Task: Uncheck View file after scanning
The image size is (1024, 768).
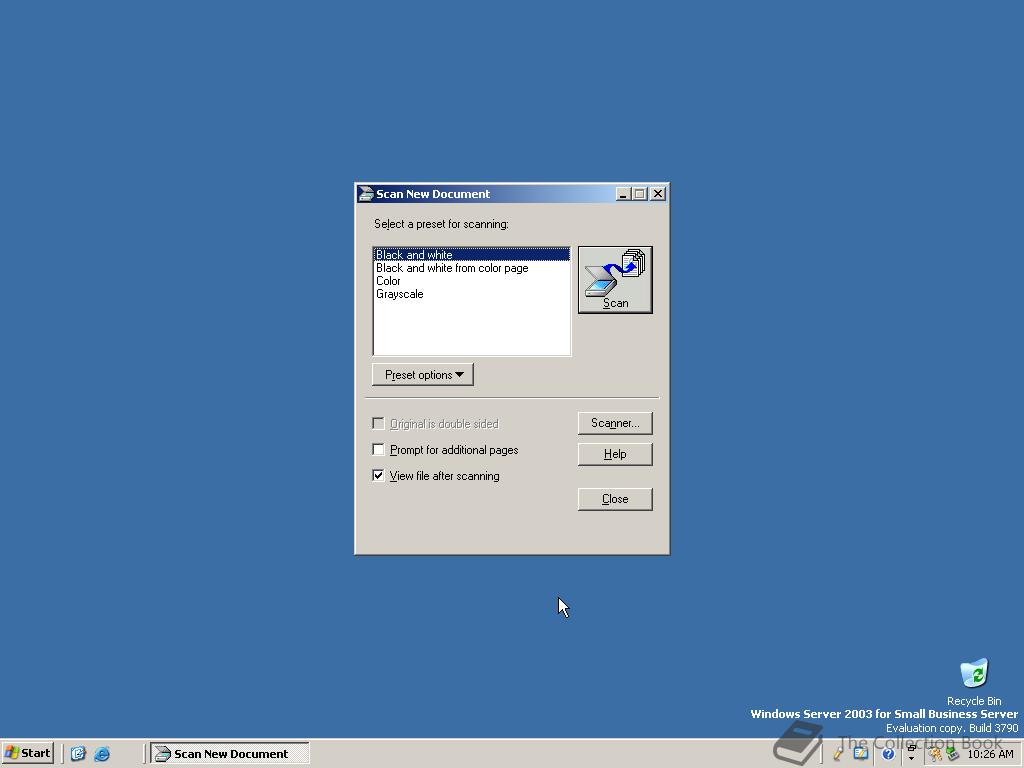Action: click(378, 475)
